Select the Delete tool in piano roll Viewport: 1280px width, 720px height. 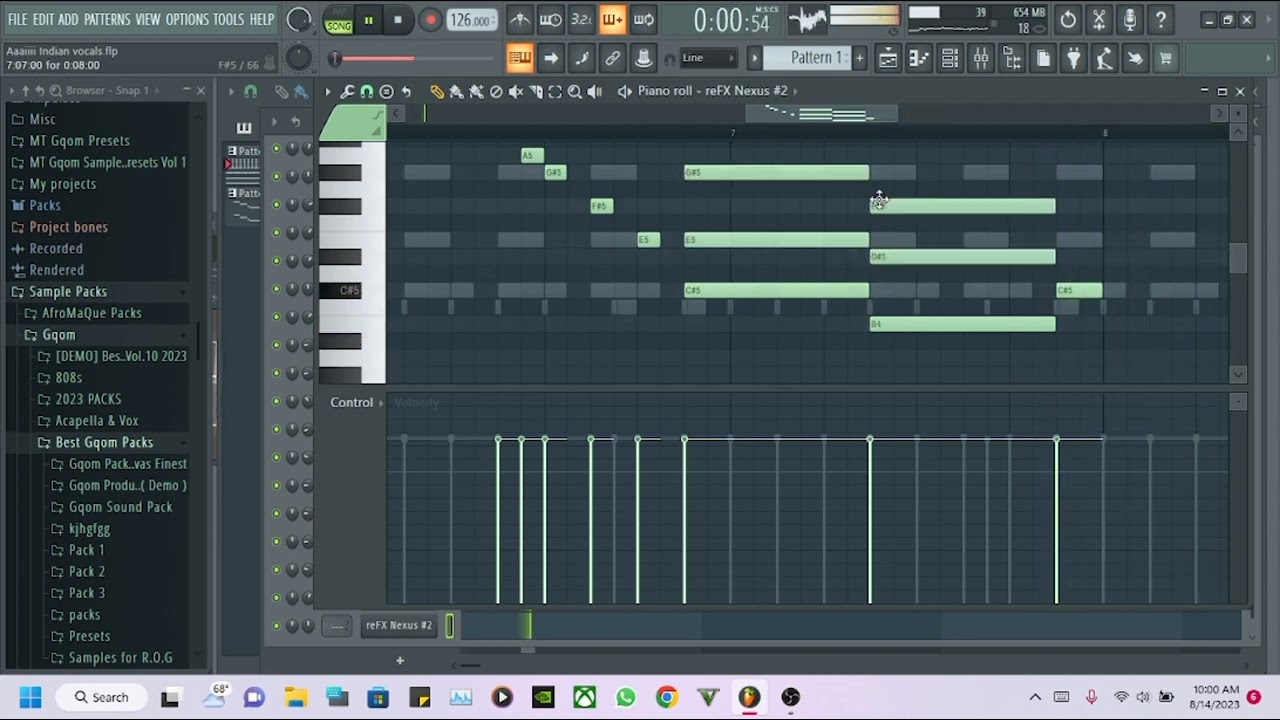coord(496,91)
